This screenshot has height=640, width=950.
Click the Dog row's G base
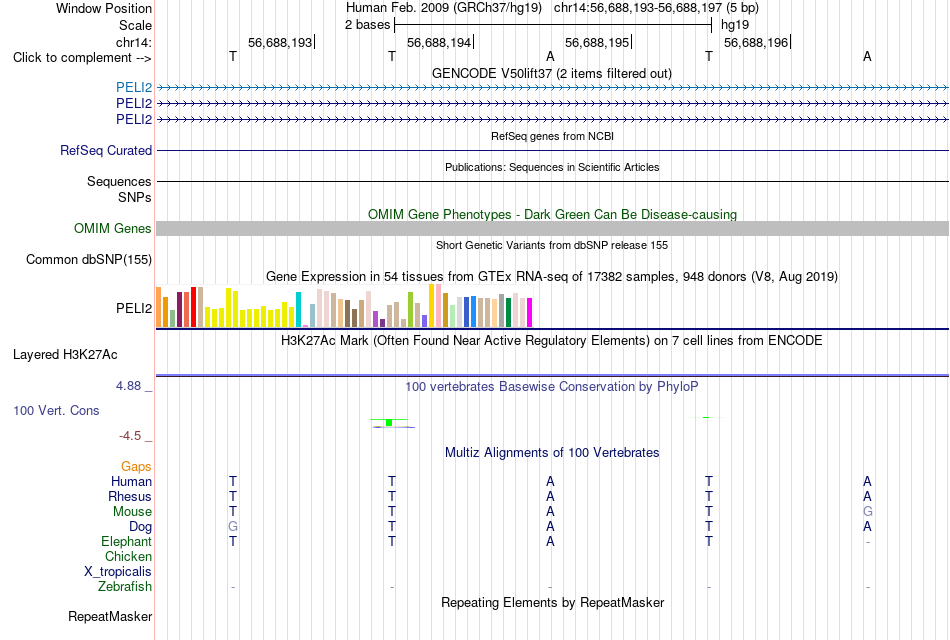(233, 527)
